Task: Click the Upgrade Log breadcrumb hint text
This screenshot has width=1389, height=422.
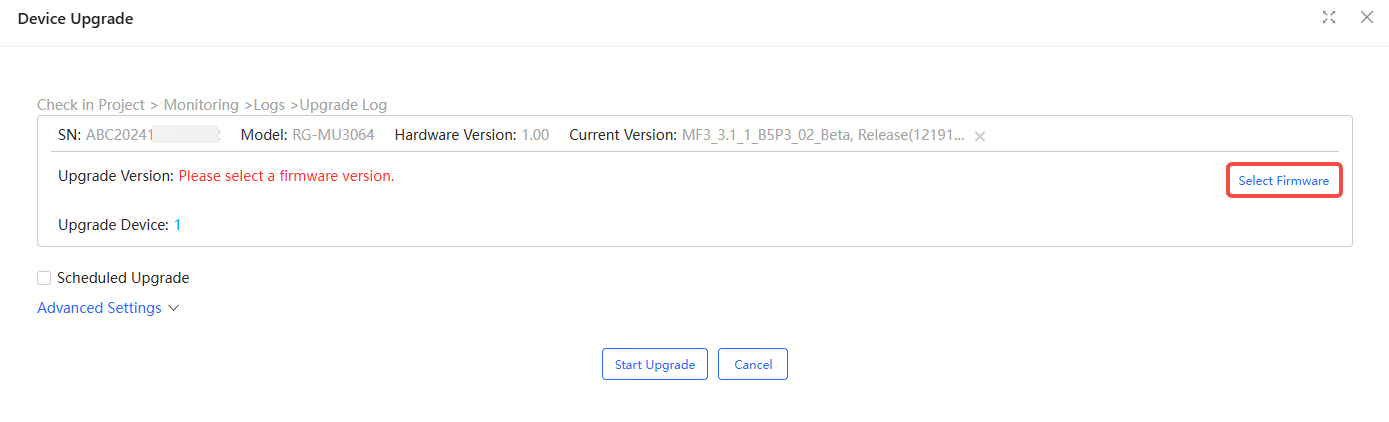Action: click(x=343, y=105)
